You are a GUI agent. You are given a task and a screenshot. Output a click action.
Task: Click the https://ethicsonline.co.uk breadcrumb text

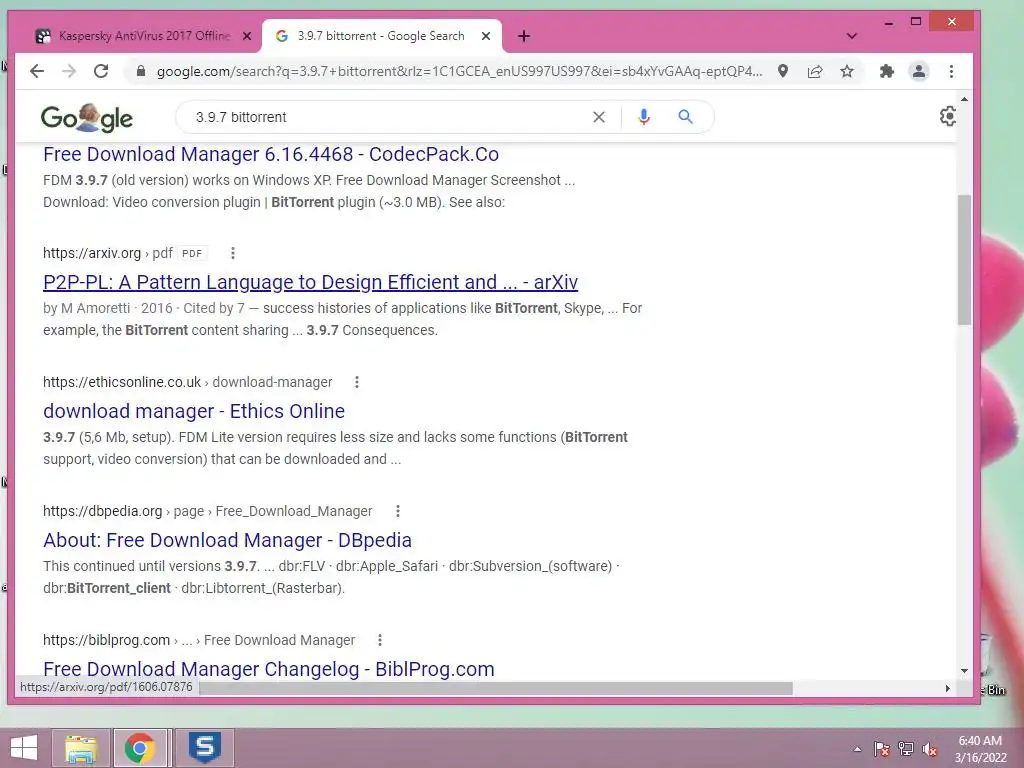point(122,382)
